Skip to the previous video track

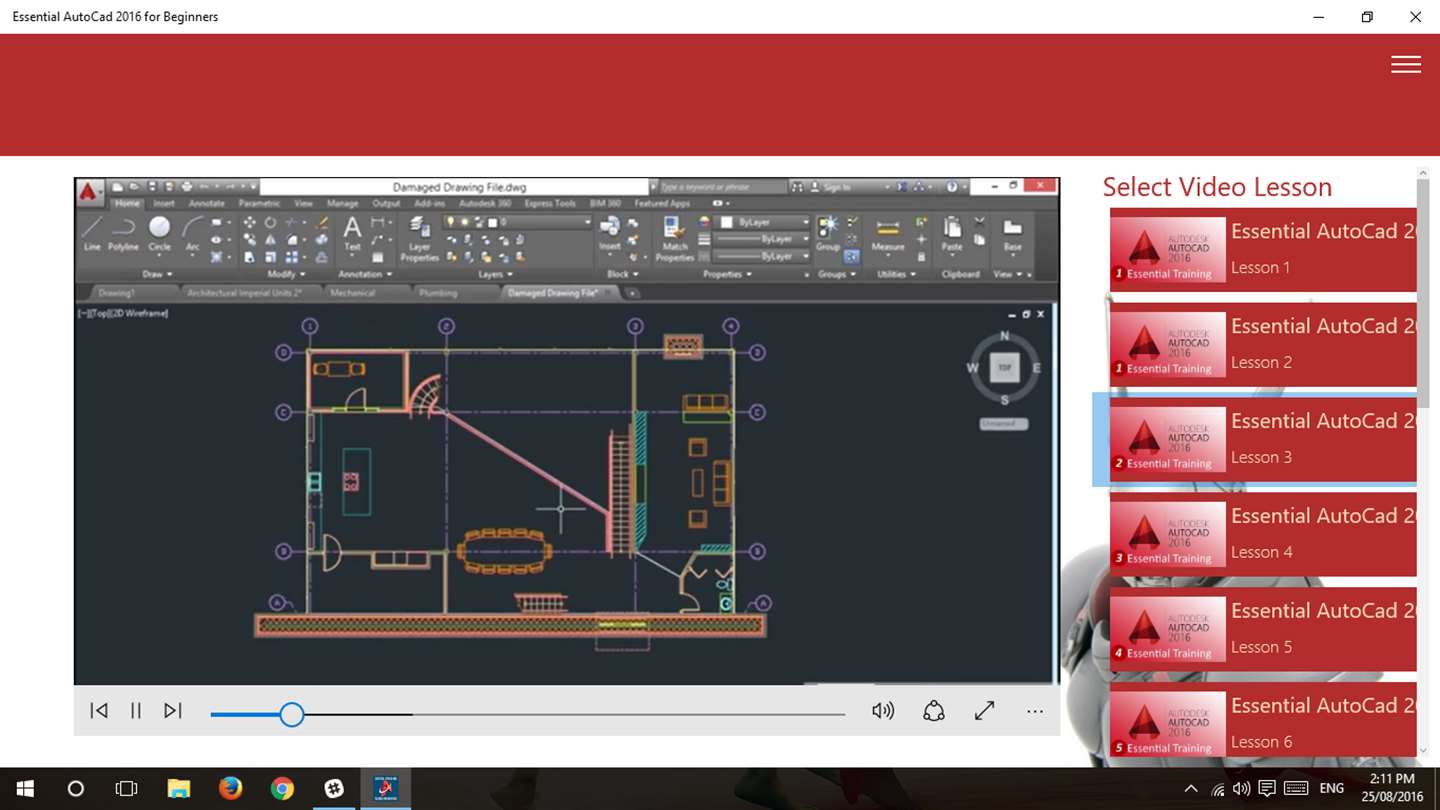point(99,711)
